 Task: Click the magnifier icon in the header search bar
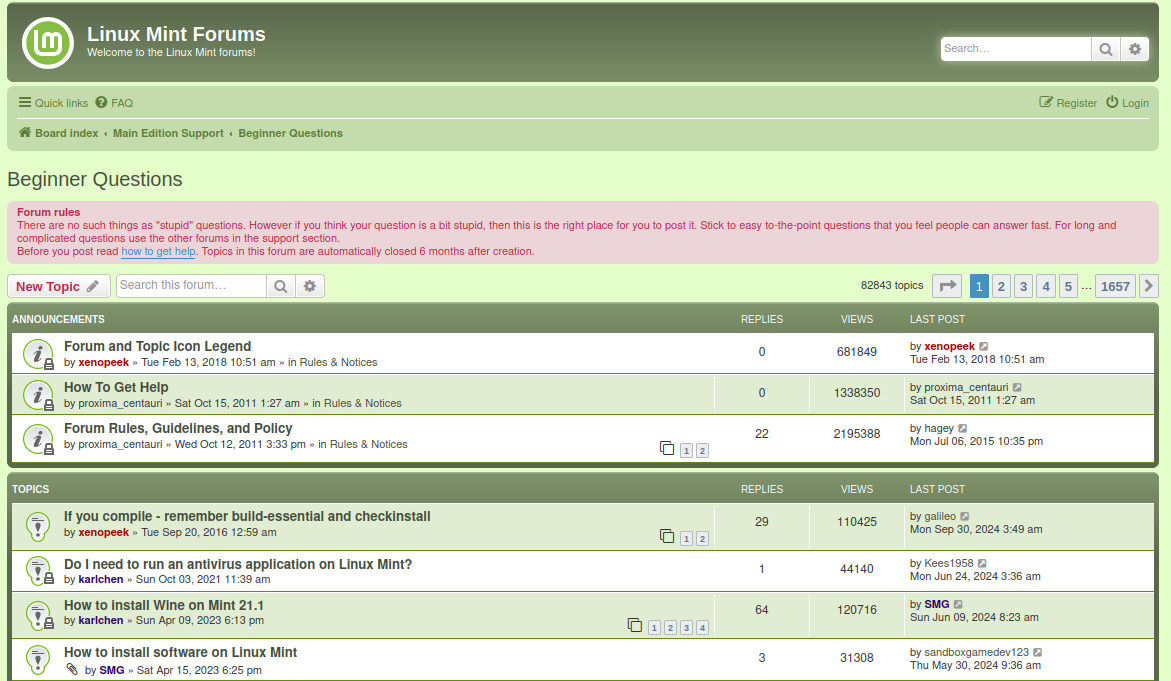(1105, 48)
